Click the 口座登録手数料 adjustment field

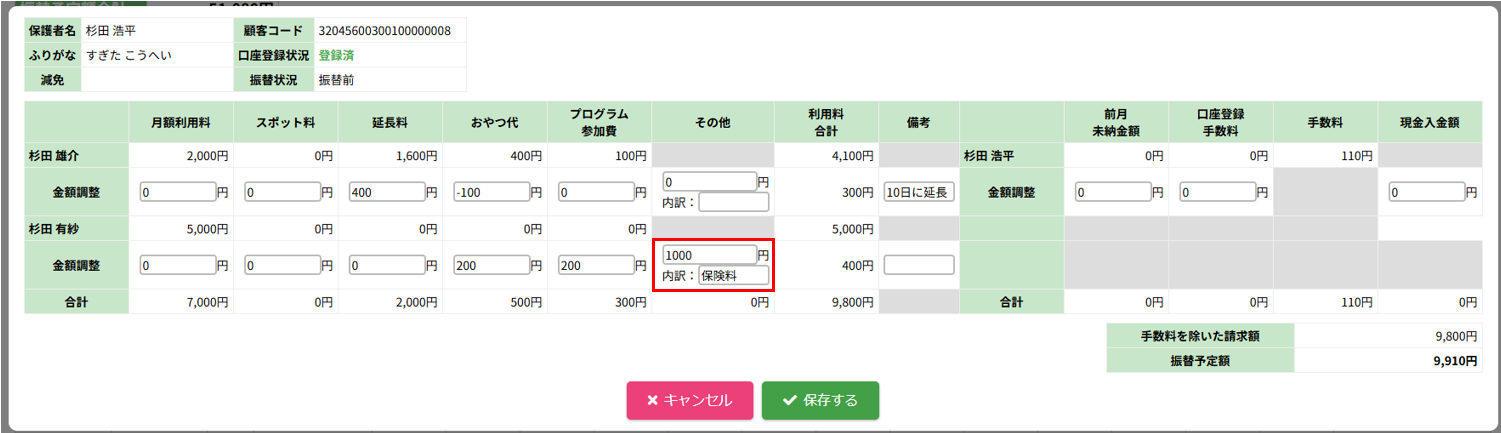coord(1217,192)
